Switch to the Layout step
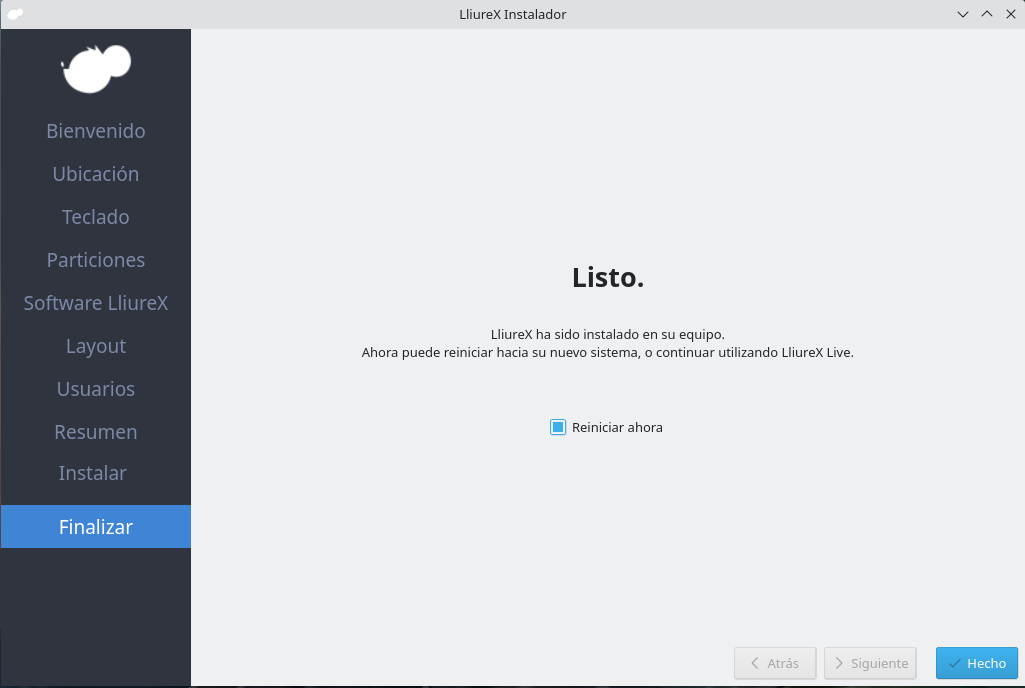Image resolution: width=1025 pixels, height=688 pixels. tap(96, 346)
